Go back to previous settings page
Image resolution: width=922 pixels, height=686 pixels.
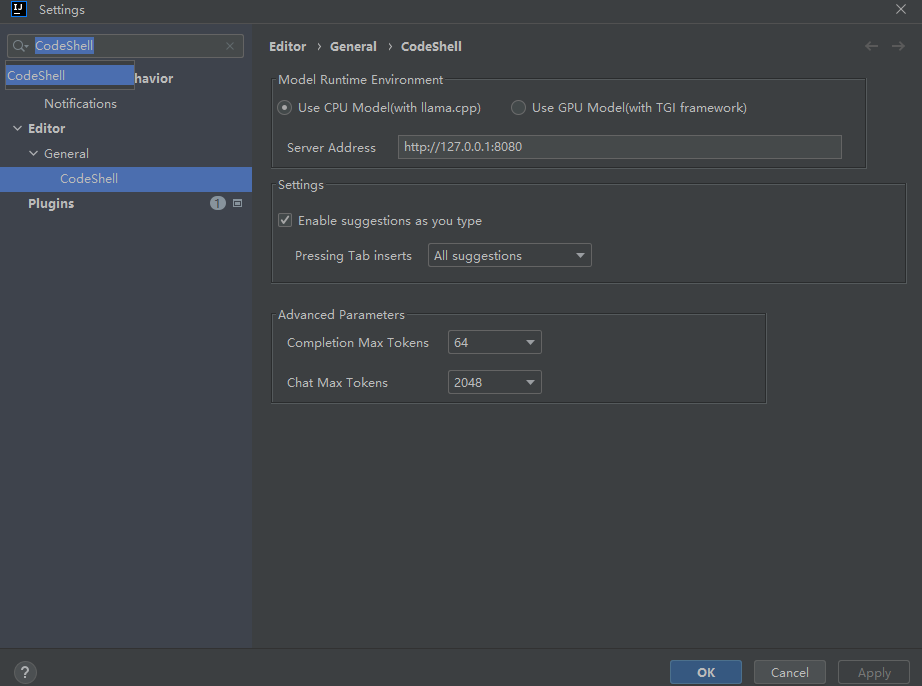871,46
